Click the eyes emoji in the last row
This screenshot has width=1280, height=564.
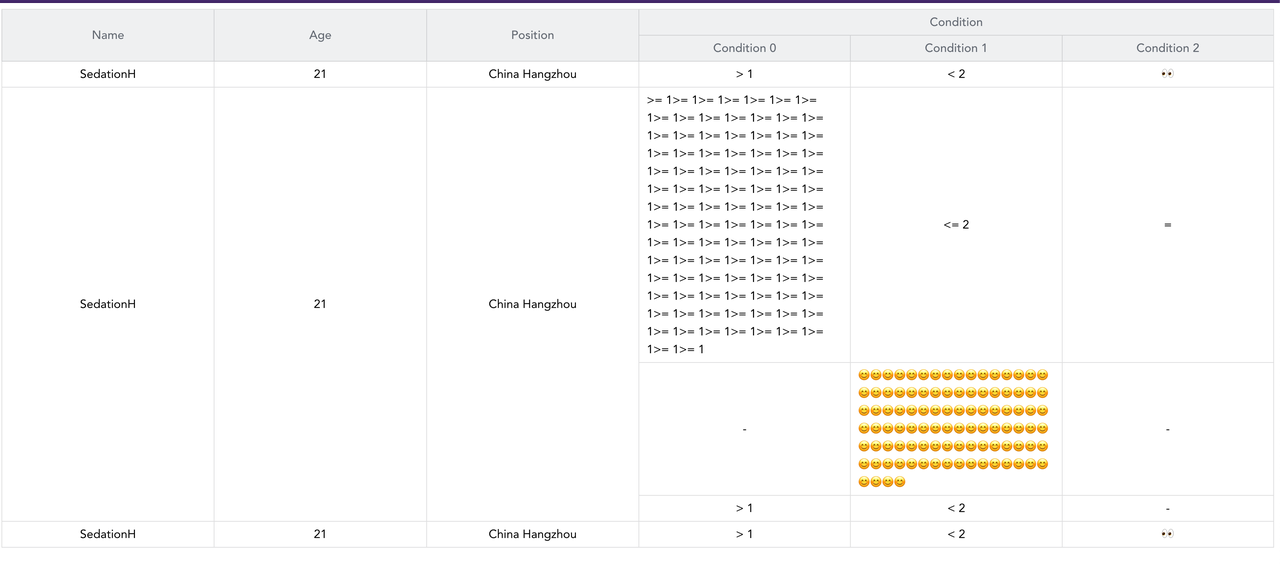(x=1167, y=534)
